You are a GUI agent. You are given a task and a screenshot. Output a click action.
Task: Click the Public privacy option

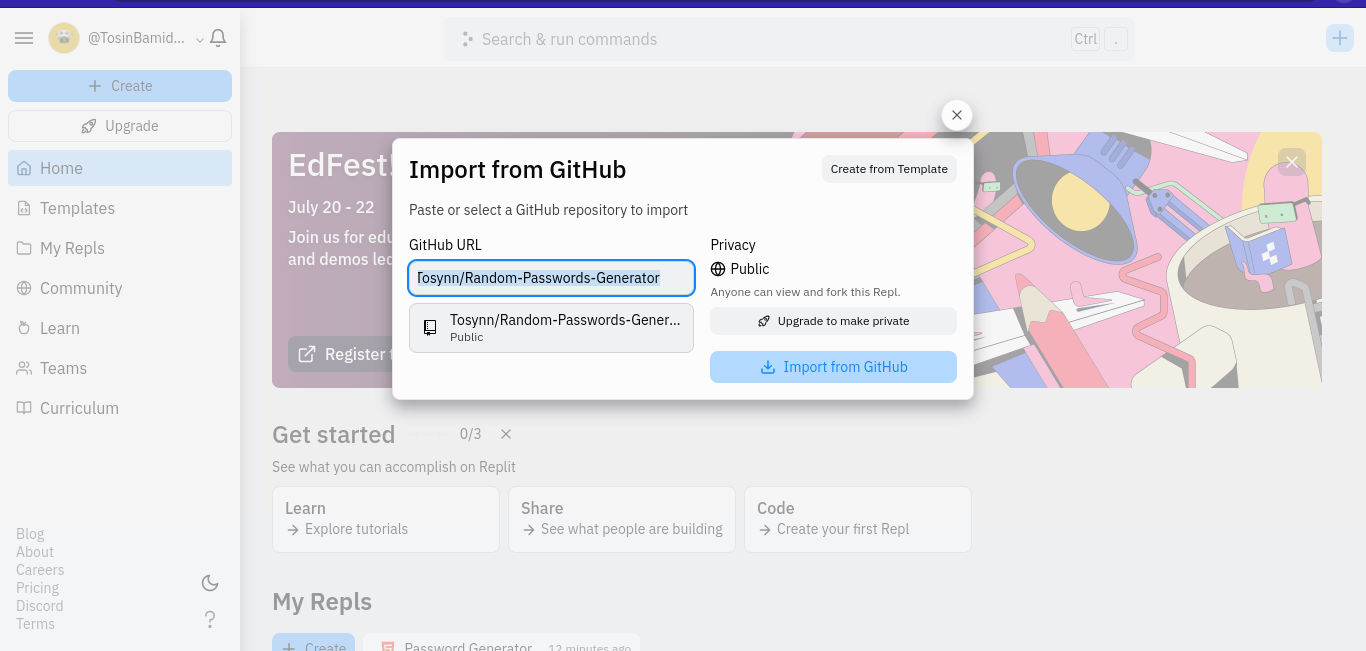click(x=740, y=269)
